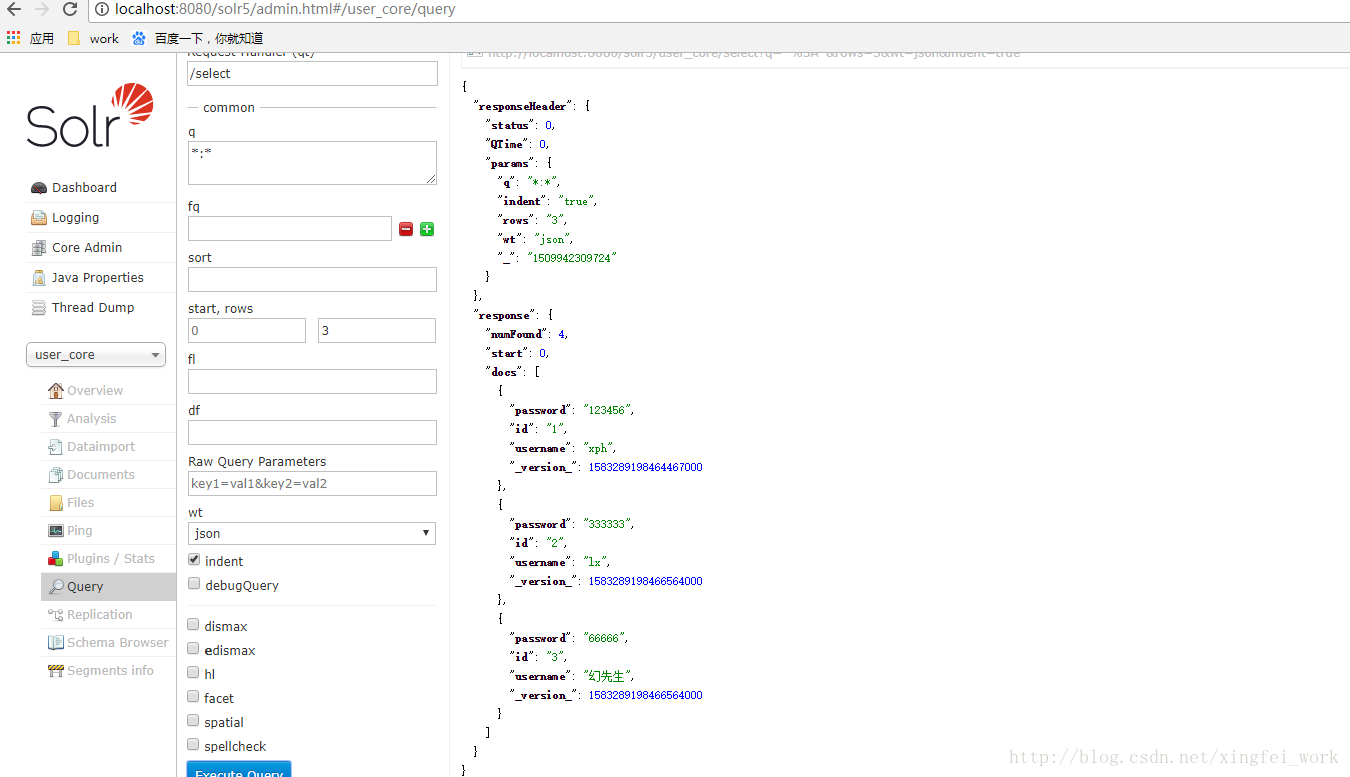Image resolution: width=1350 pixels, height=777 pixels.
Task: Click the Dashboard gauge icon
Action: (39, 188)
